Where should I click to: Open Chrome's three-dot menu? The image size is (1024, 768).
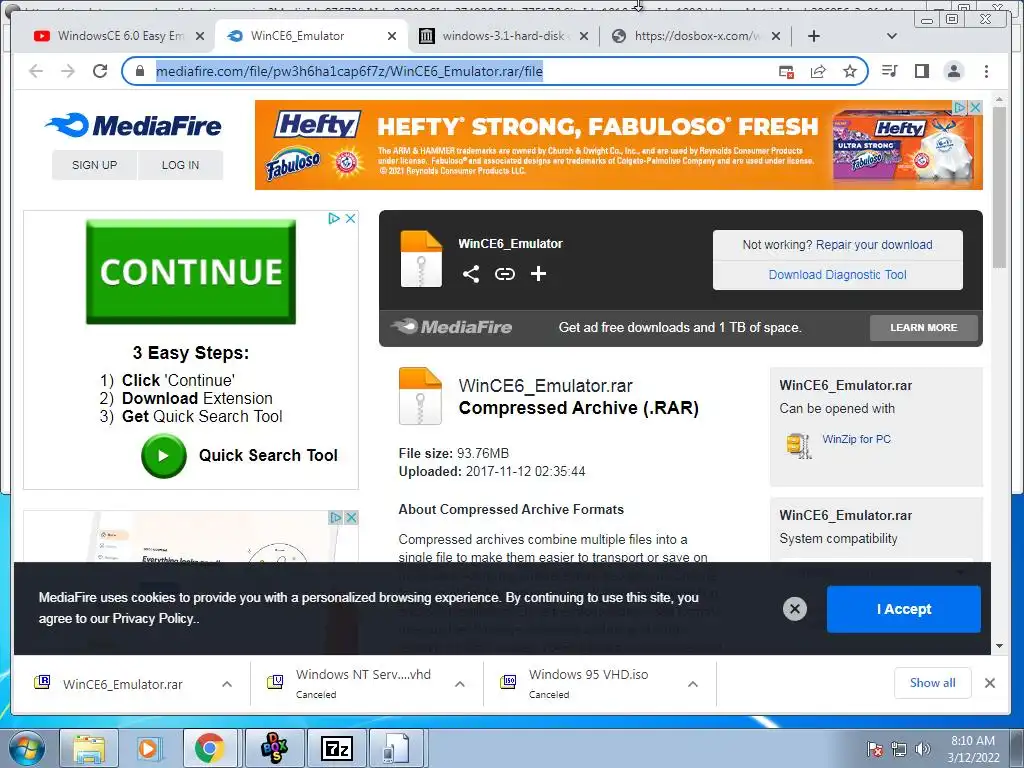[x=986, y=71]
